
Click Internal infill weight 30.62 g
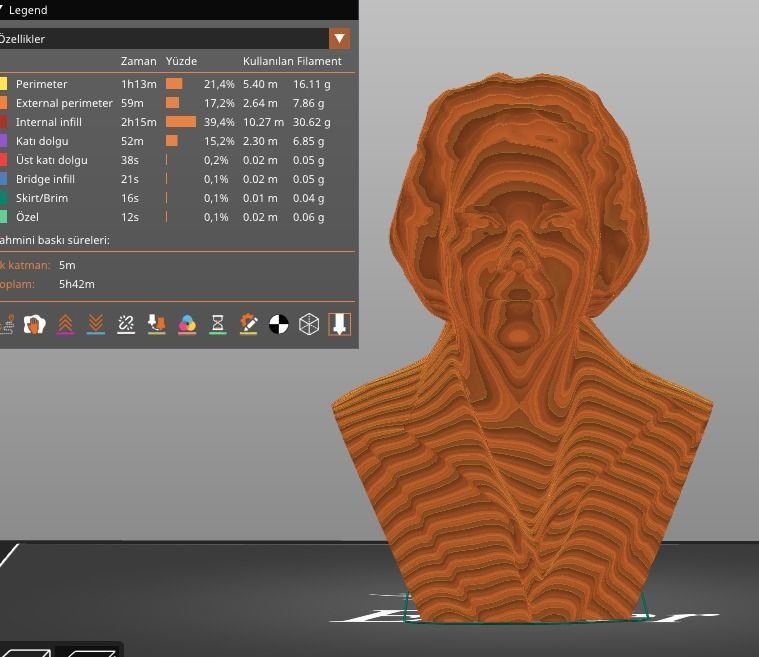point(311,122)
